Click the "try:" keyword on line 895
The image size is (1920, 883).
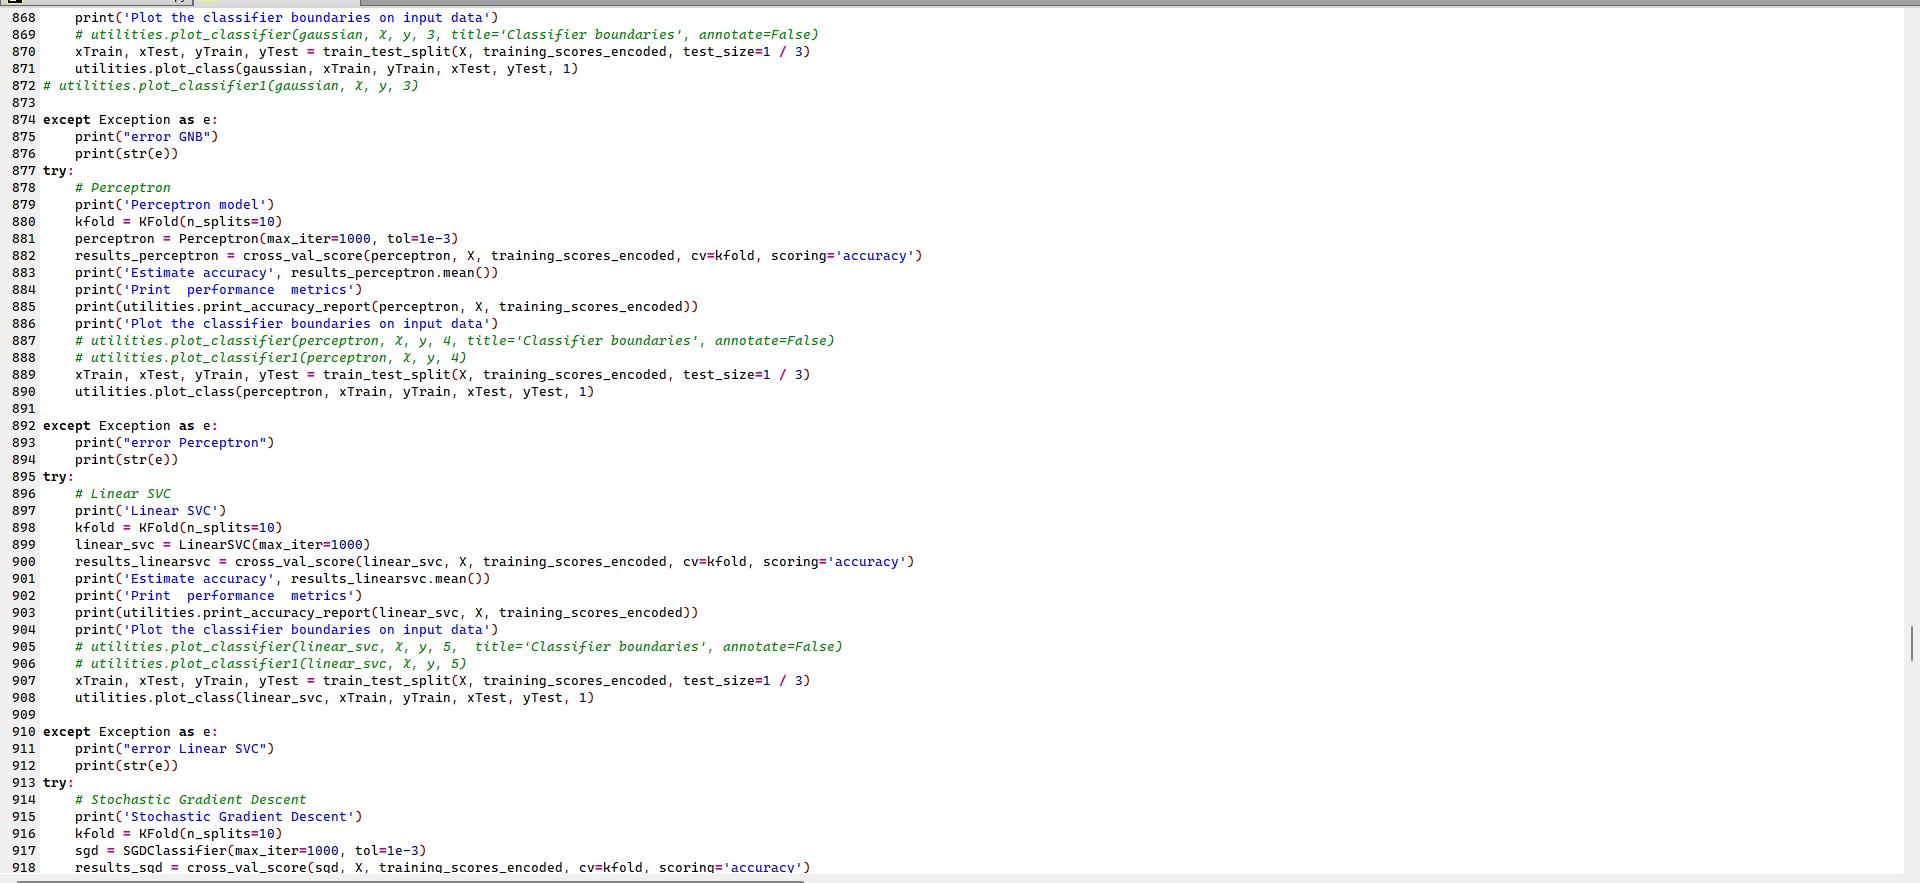point(58,477)
